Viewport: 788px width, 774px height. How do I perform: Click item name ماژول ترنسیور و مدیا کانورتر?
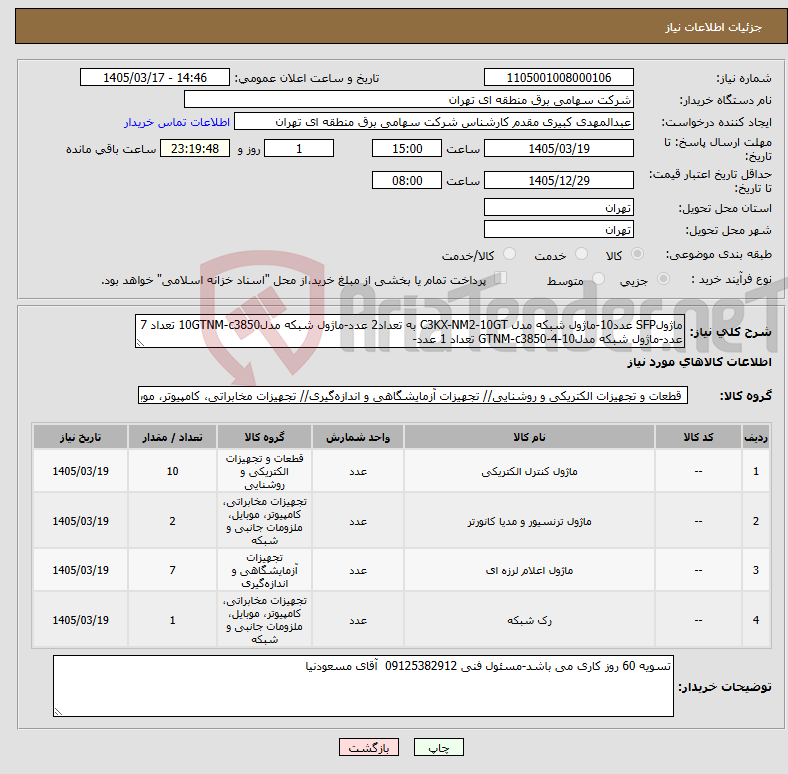point(529,521)
